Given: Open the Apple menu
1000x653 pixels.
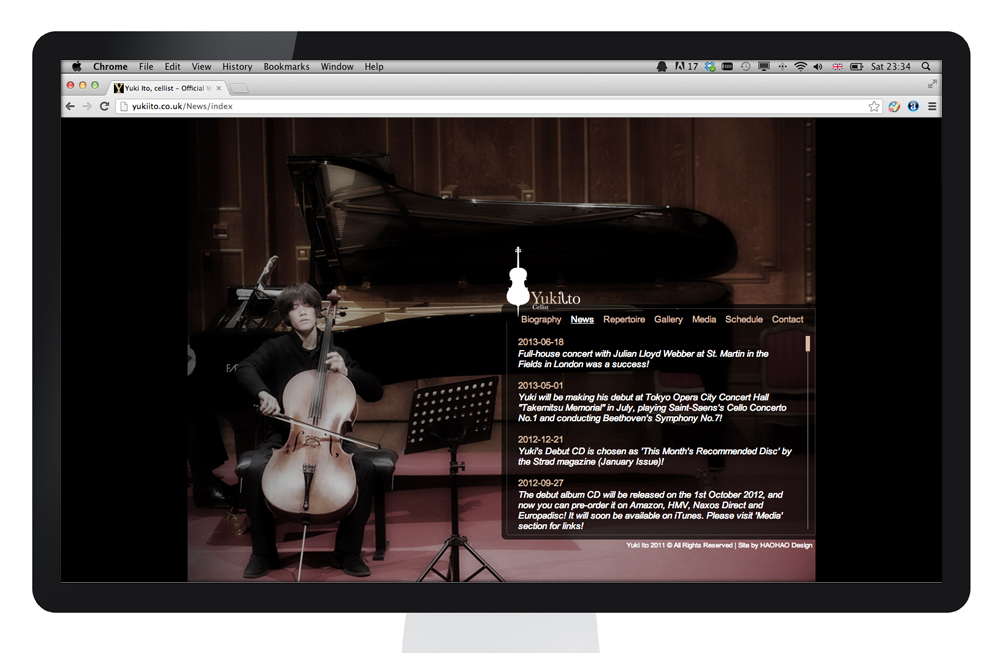Looking at the screenshot, I should pos(77,66).
